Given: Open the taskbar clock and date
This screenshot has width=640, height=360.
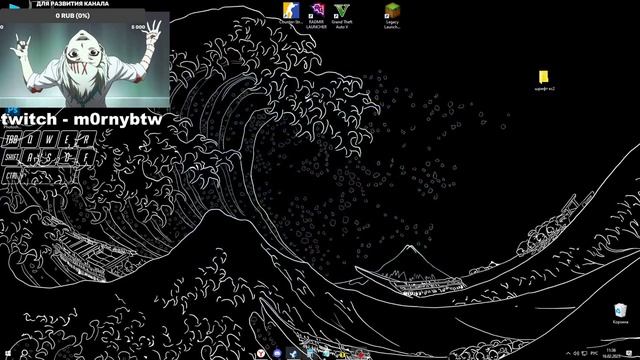Looking at the screenshot, I should (x=611, y=353).
